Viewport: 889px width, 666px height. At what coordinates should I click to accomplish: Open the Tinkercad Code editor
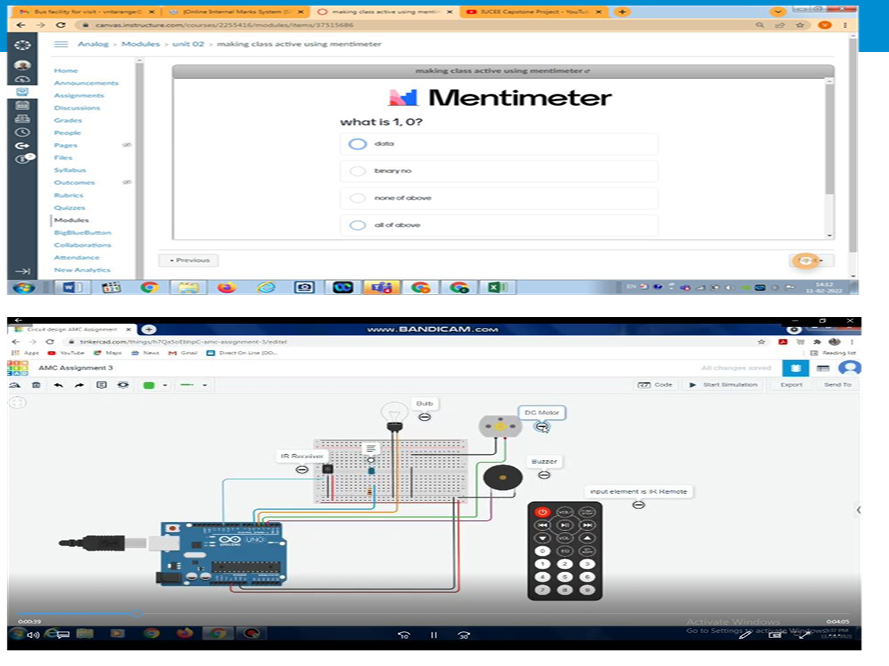click(x=655, y=384)
